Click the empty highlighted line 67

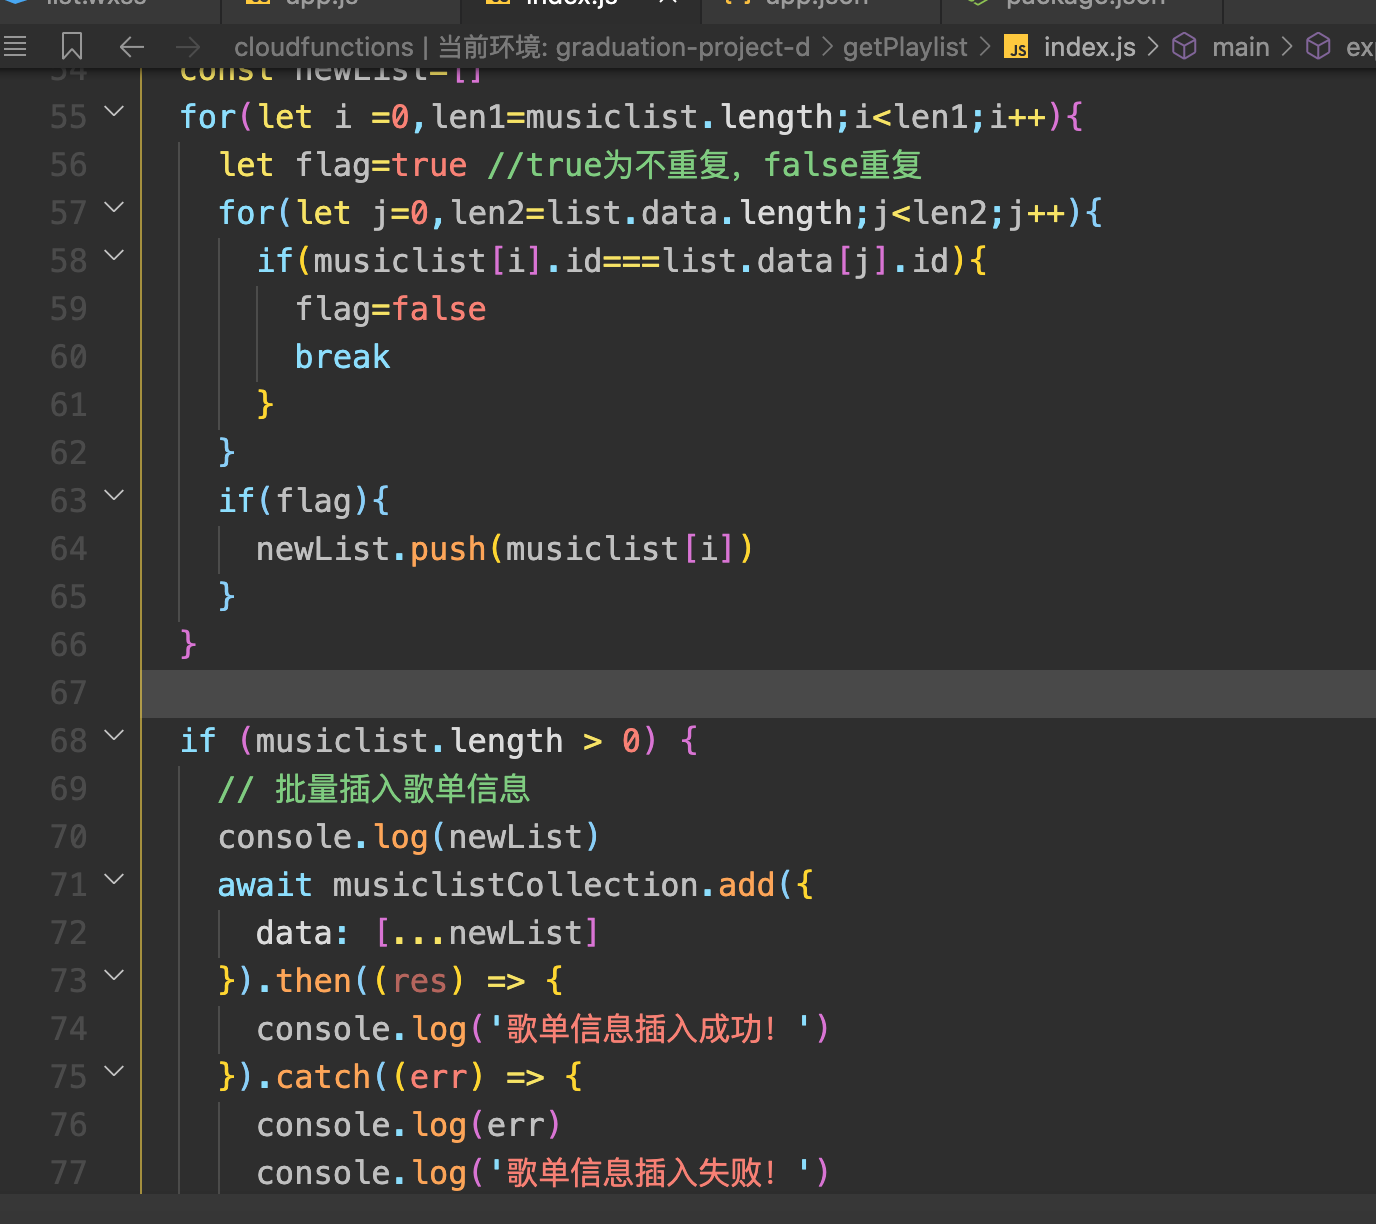(x=759, y=693)
